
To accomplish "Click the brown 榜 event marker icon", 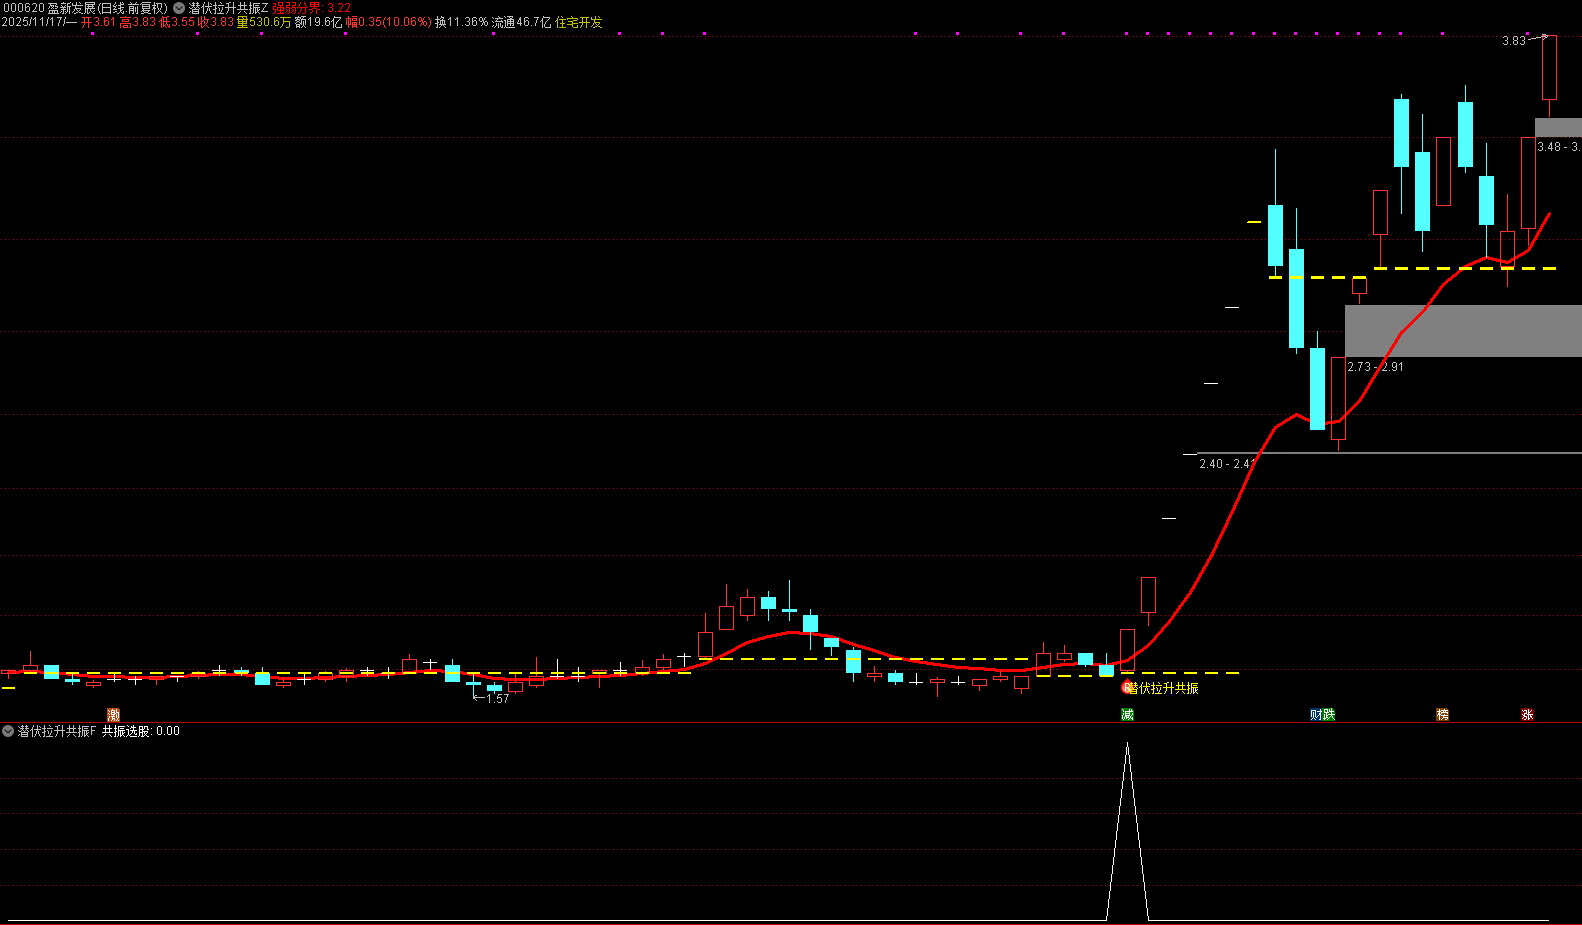I will [1442, 714].
